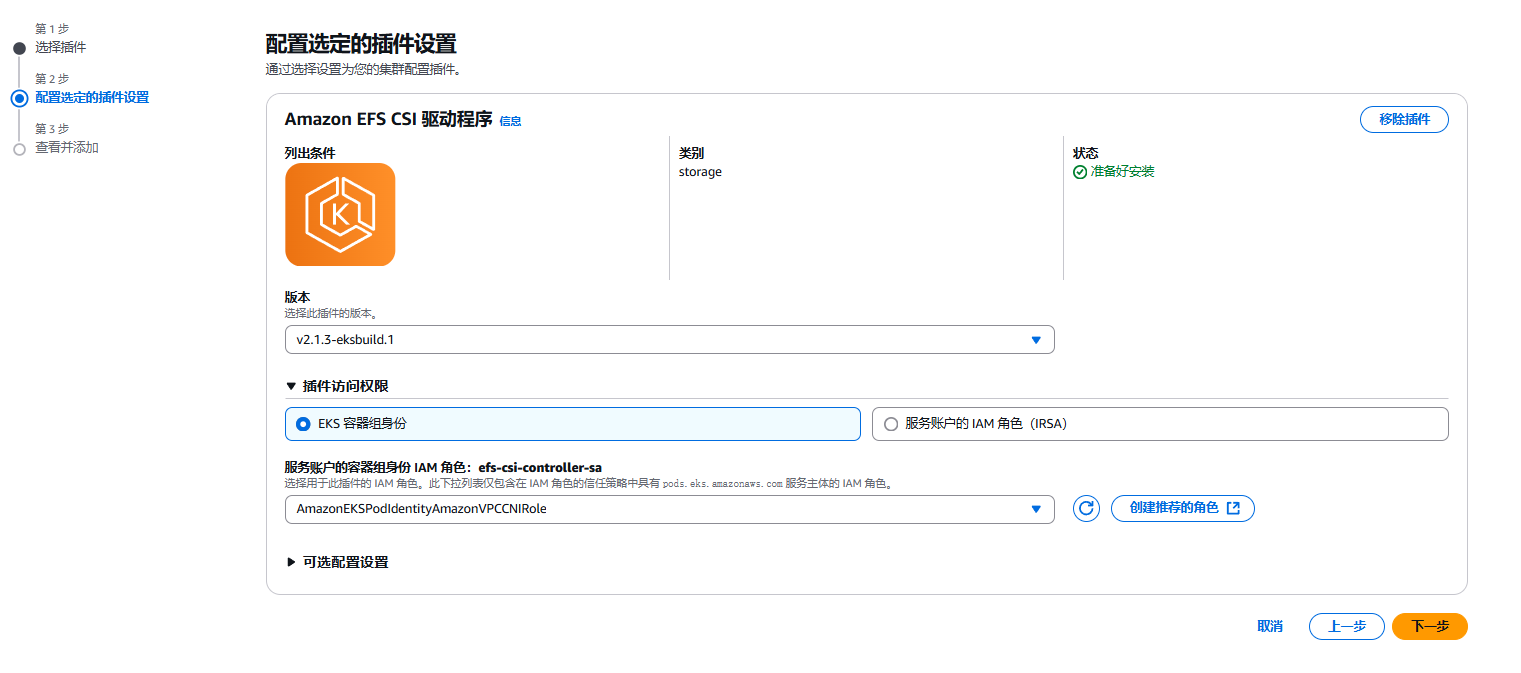Proceed with 下一步 button
The height and width of the screenshot is (673, 1521).
1430,626
